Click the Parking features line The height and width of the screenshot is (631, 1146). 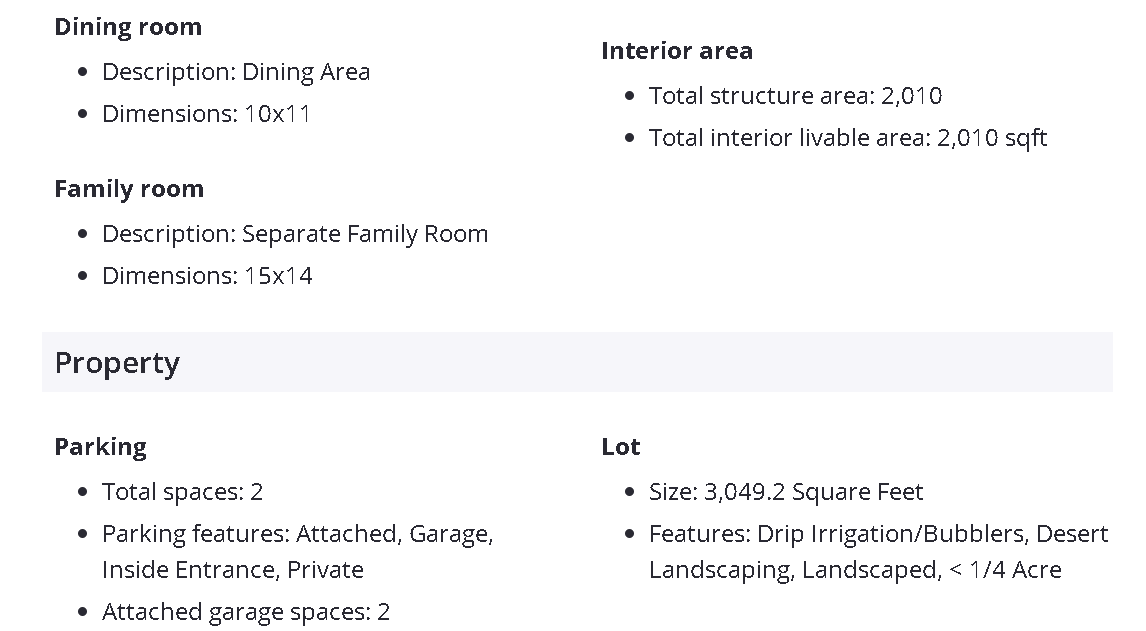(297, 534)
